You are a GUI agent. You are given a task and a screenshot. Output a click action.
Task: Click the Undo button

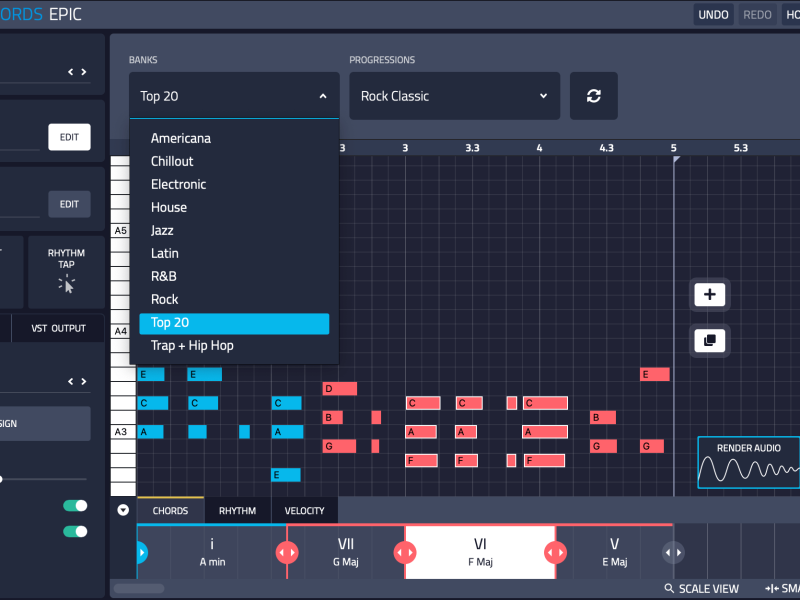pyautogui.click(x=713, y=14)
